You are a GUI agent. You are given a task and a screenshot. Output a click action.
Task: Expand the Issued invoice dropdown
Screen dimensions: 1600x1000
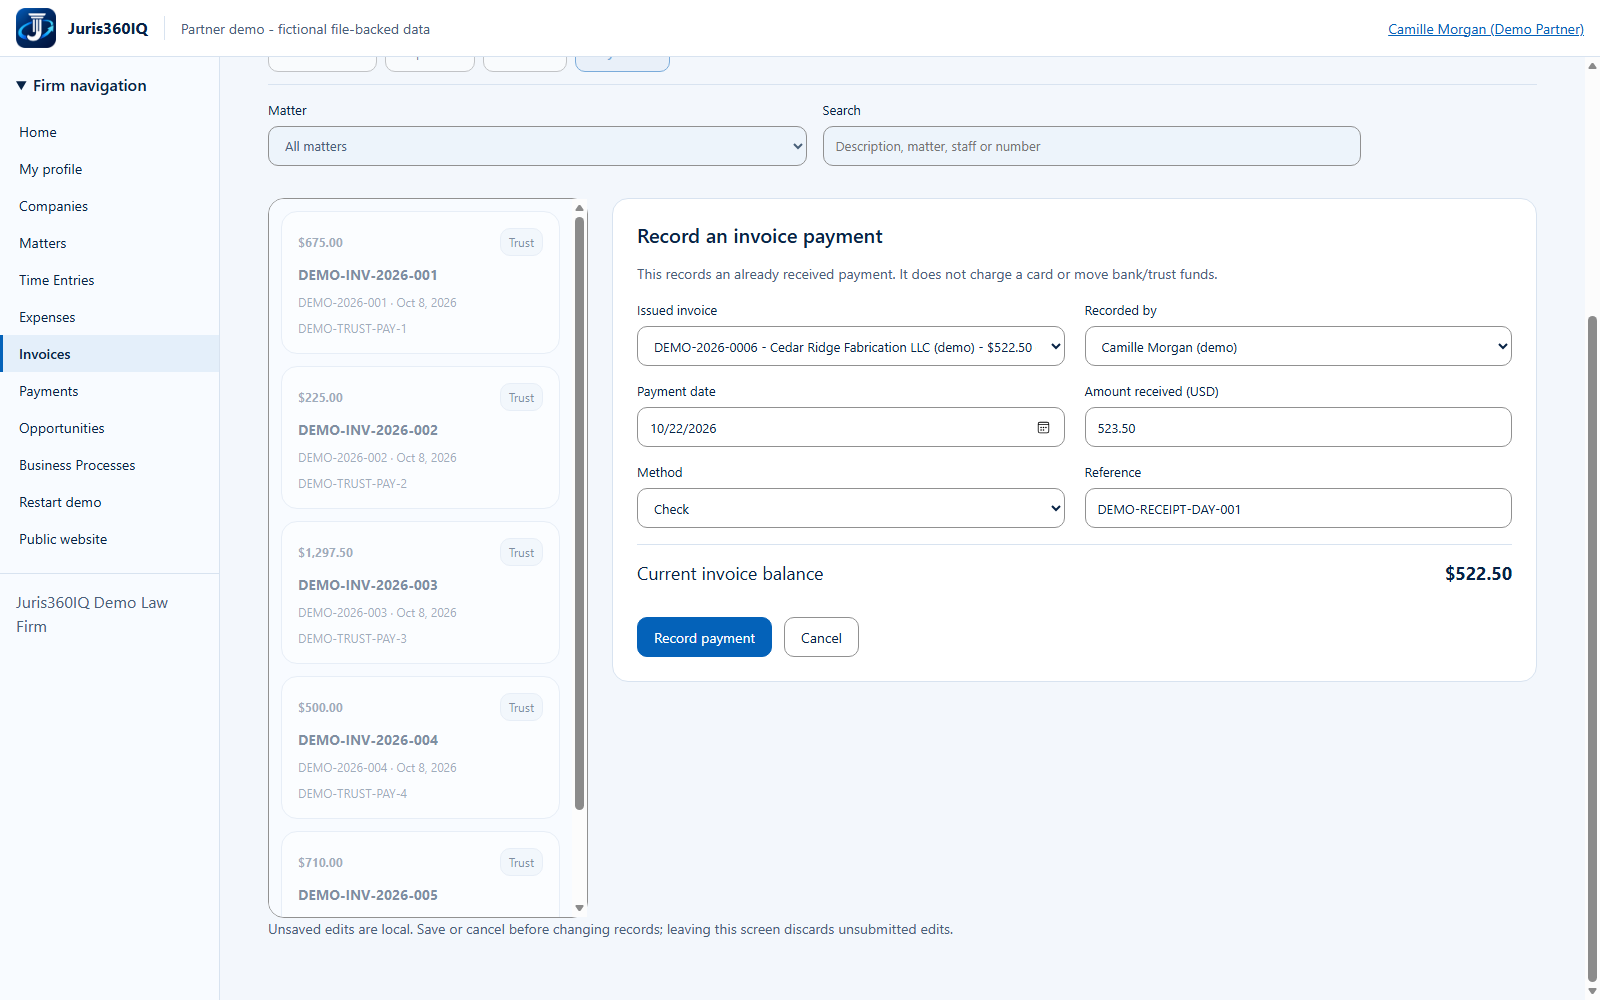click(x=850, y=347)
